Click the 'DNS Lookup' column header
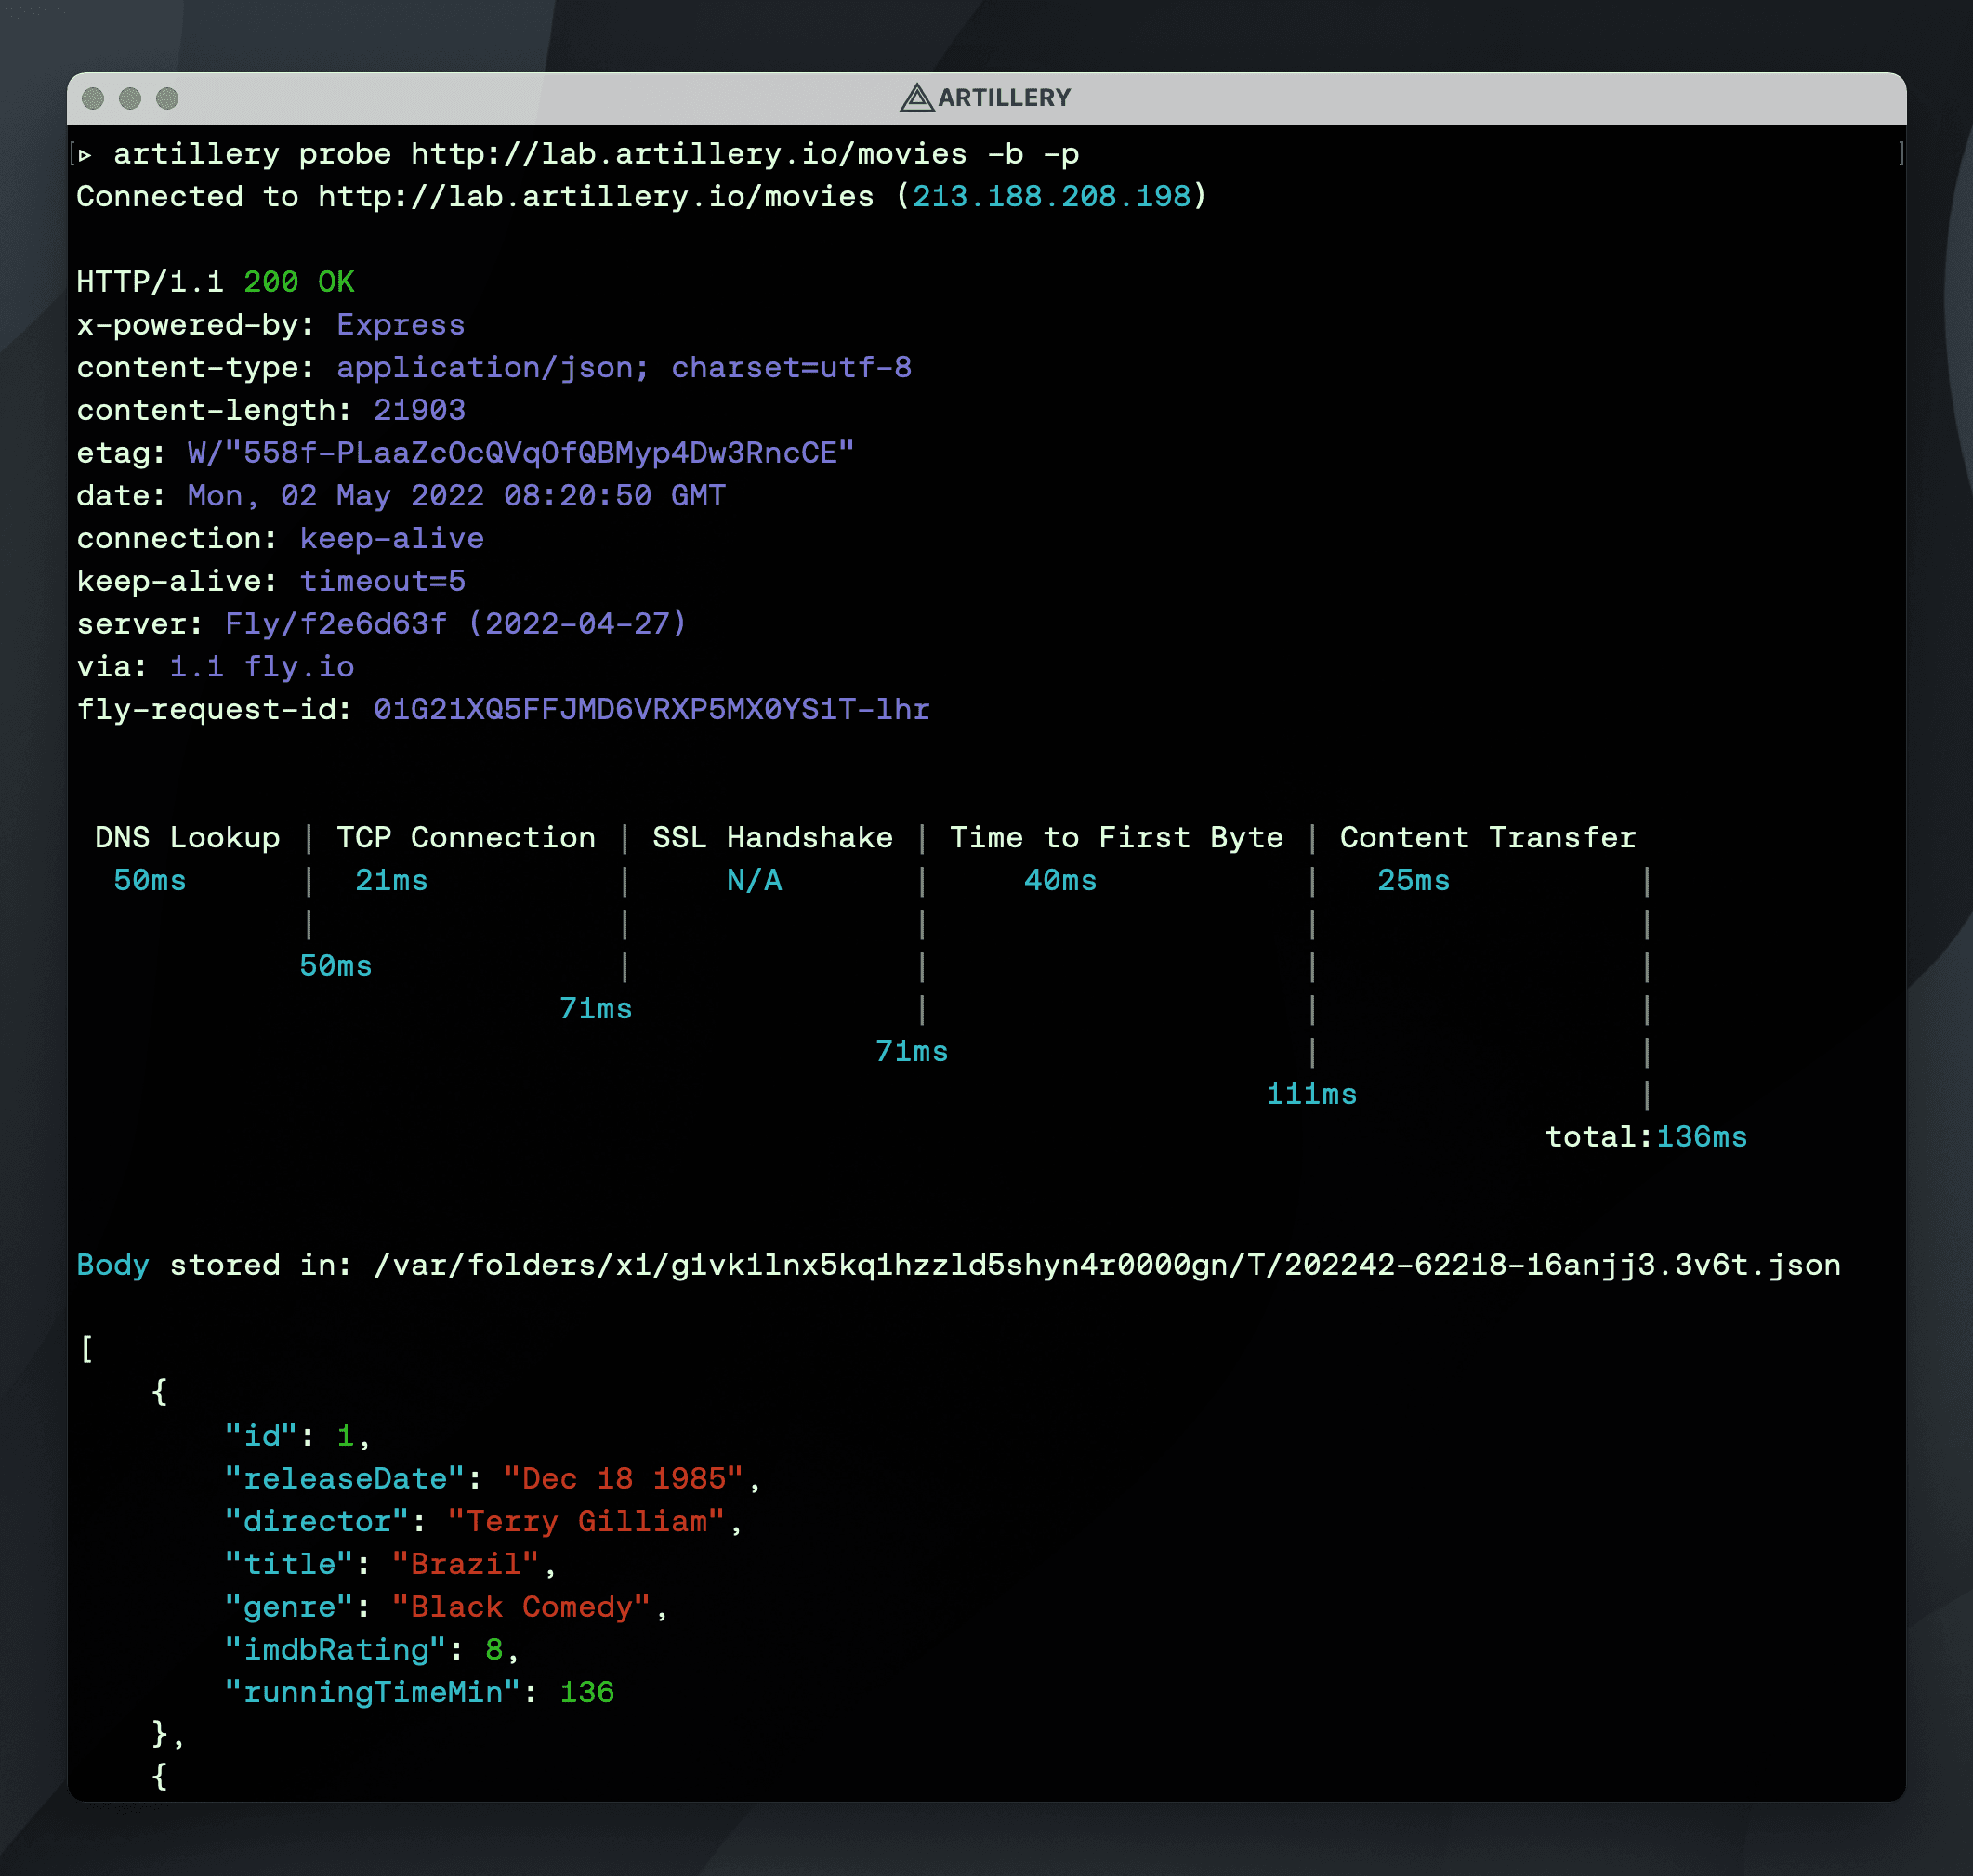Image resolution: width=1973 pixels, height=1876 pixels. tap(188, 838)
